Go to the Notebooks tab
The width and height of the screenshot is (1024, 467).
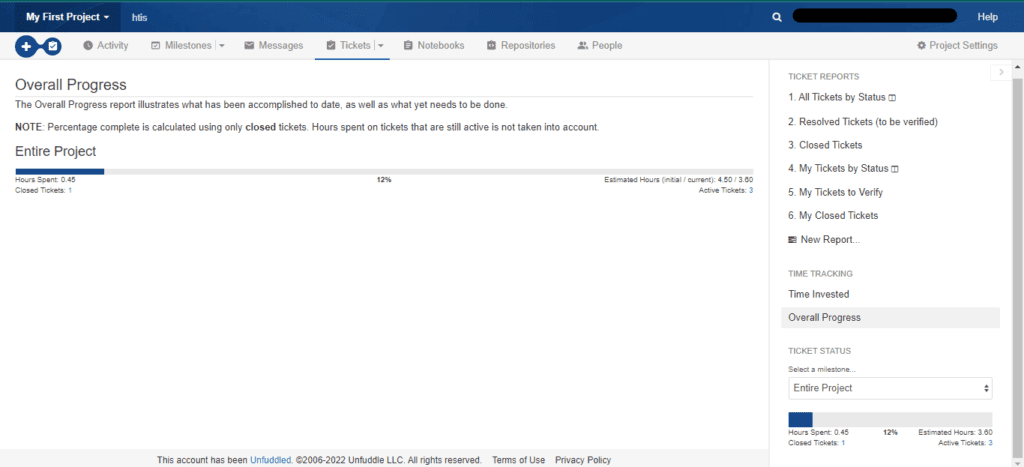pos(434,46)
